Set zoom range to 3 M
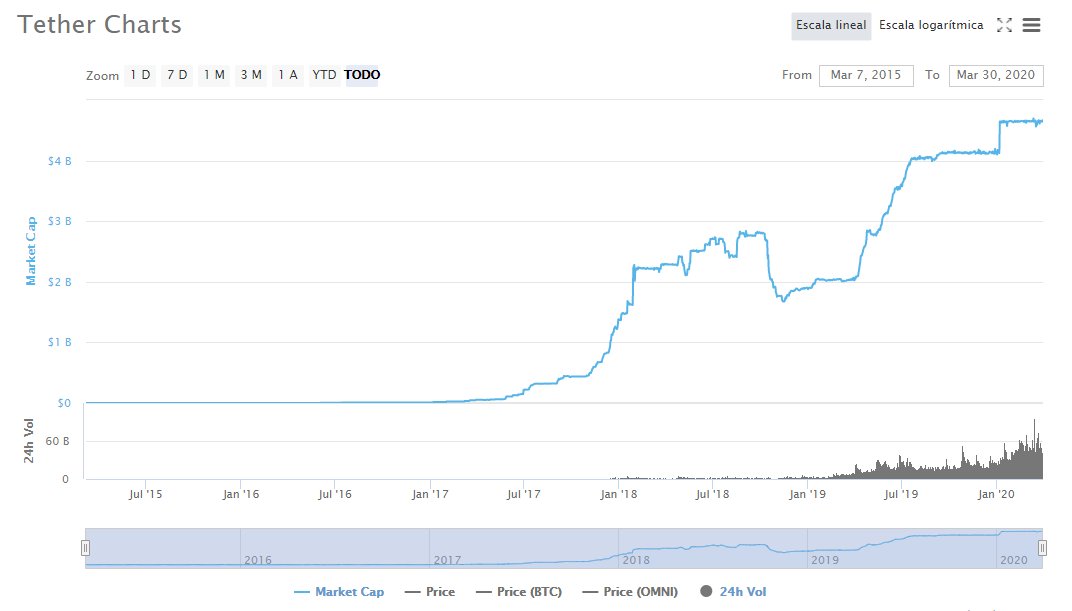1072x611 pixels. [251, 75]
